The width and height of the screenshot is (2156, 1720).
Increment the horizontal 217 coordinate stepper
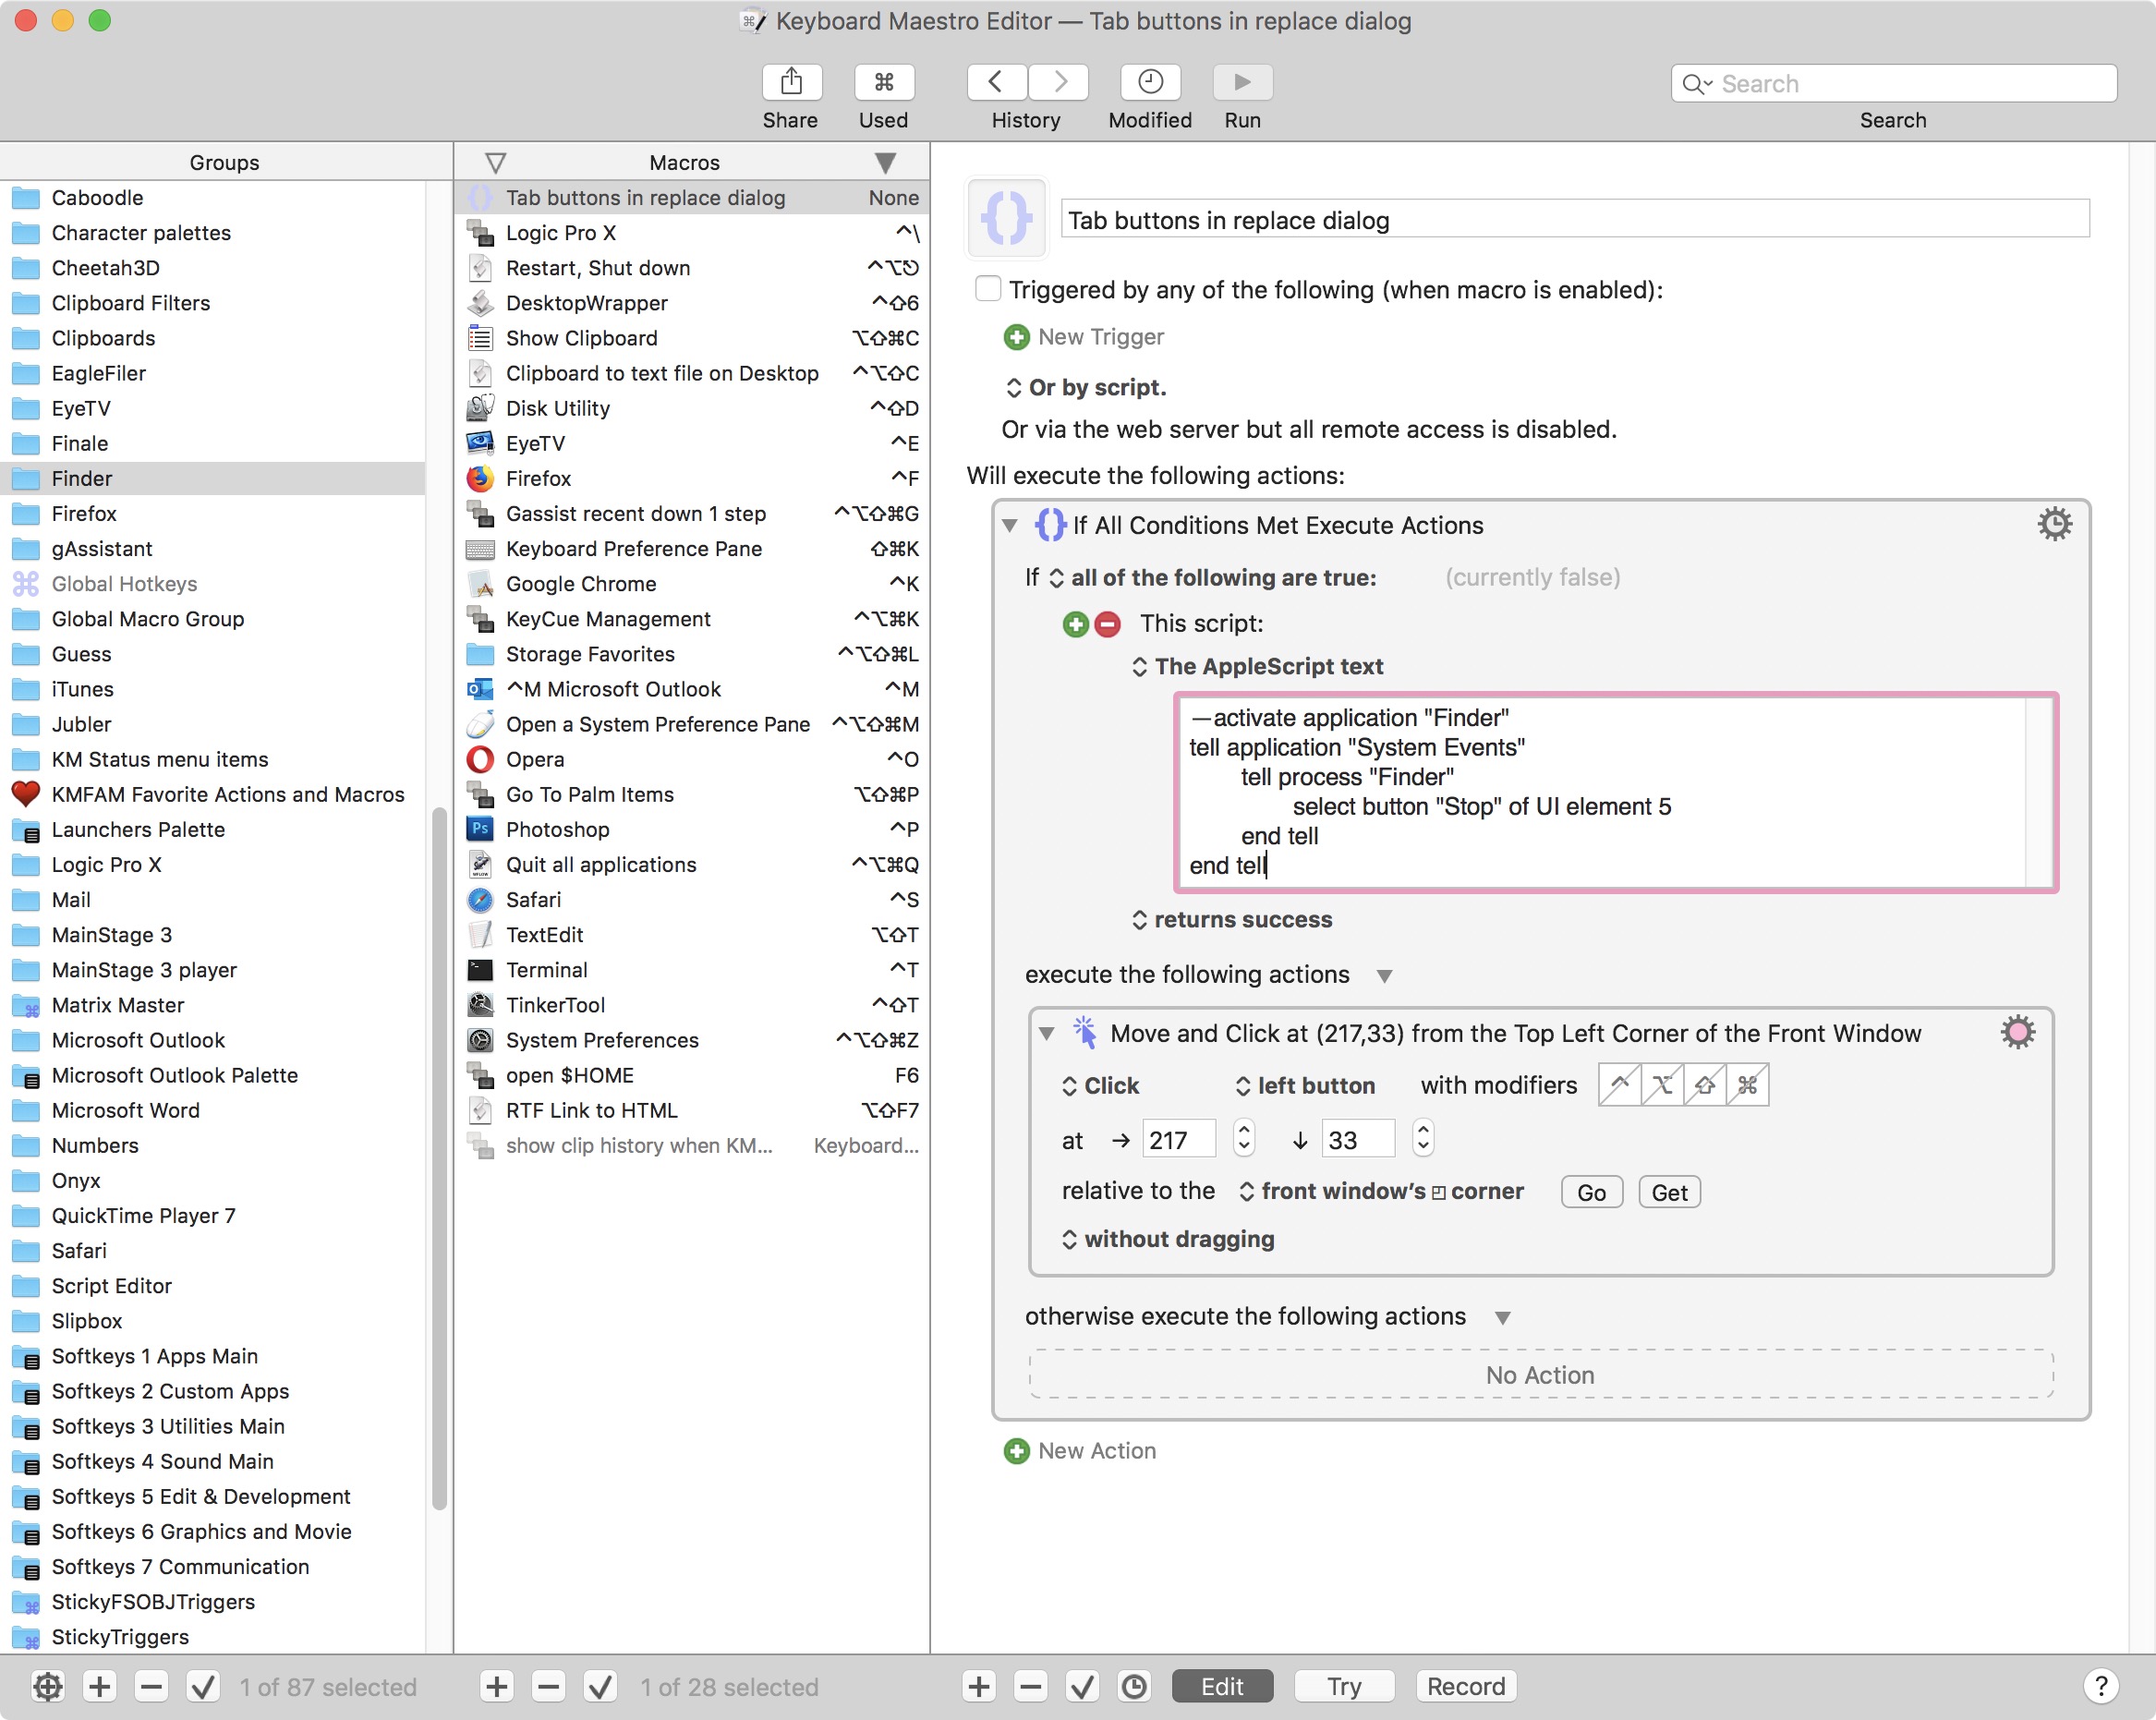tap(1244, 1130)
